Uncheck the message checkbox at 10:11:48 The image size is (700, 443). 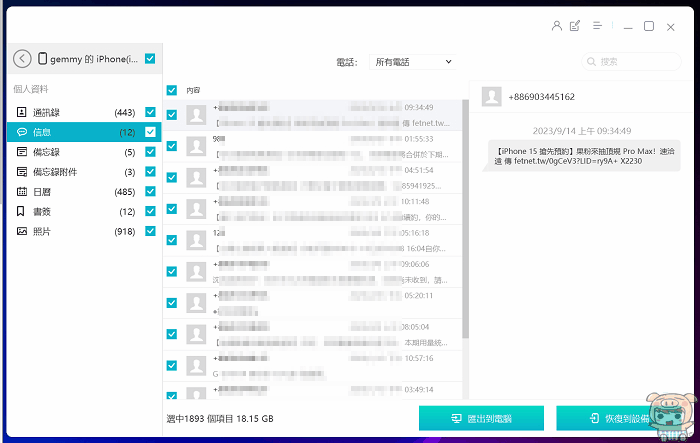172,209
